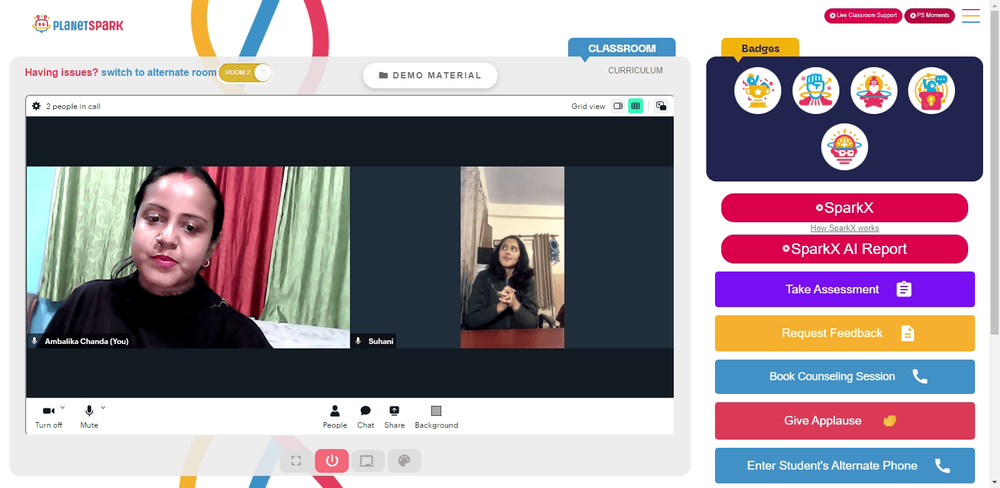Switch to speaker view layout icon

(x=617, y=106)
